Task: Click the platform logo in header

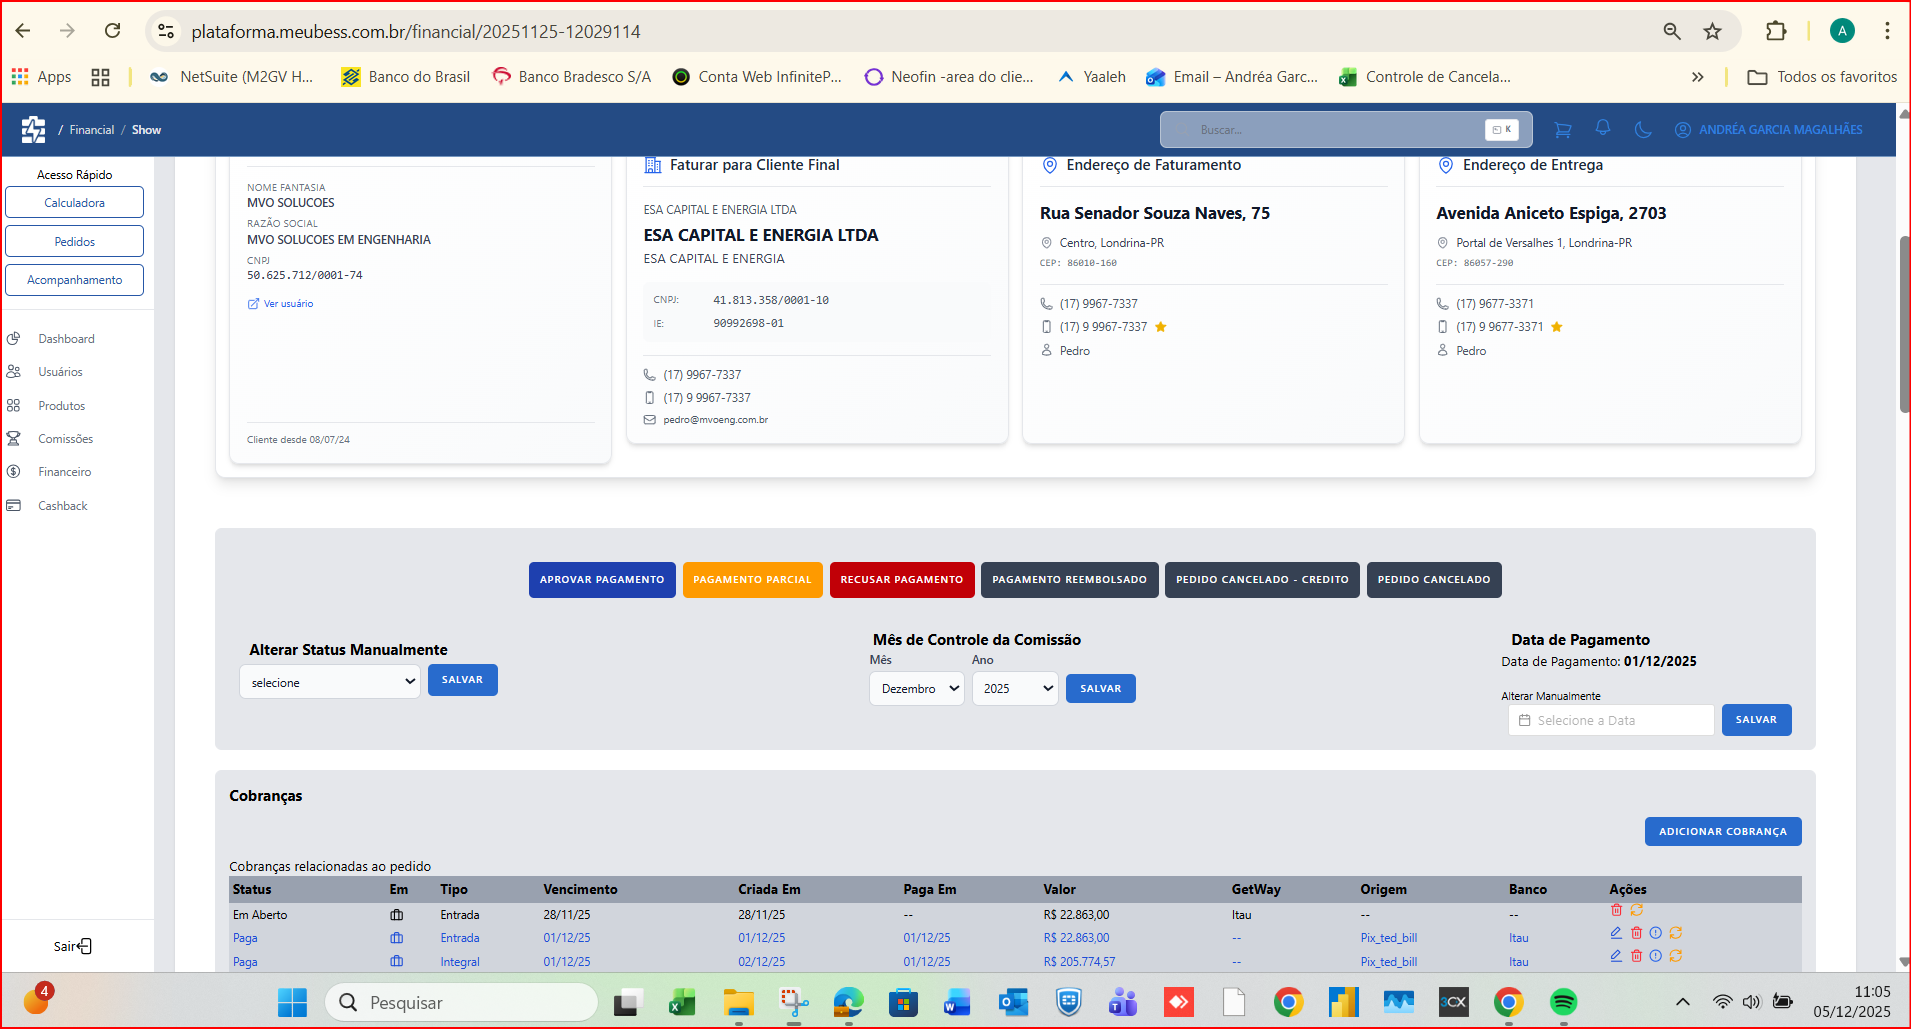Action: coord(33,130)
